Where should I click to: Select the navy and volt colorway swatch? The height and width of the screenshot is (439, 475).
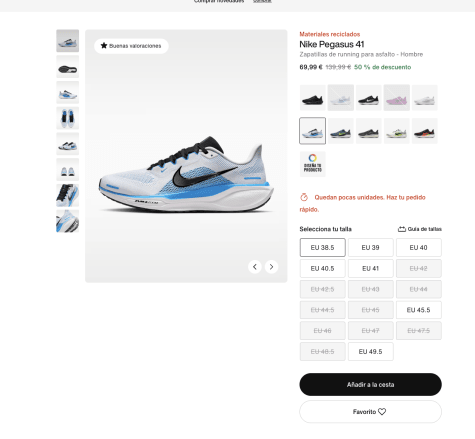tap(340, 131)
